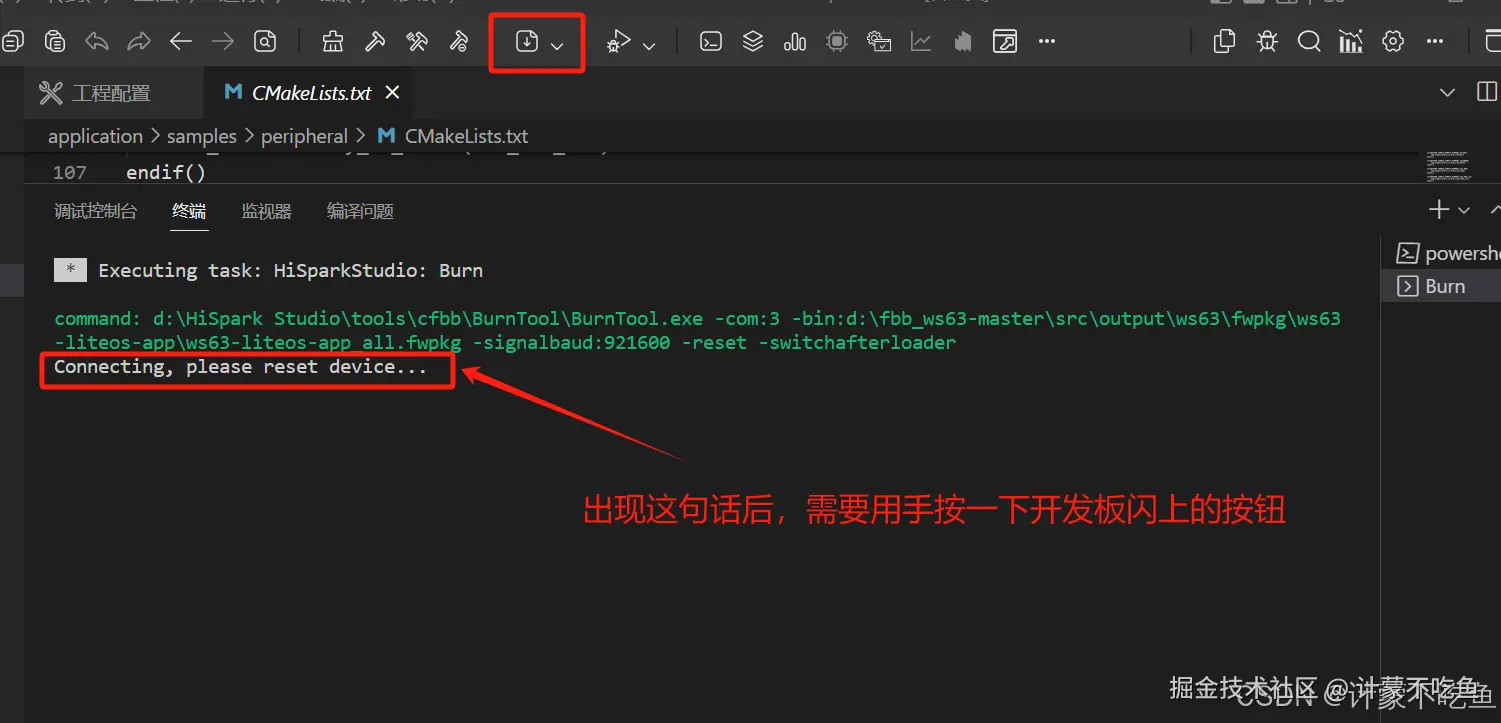Close the CMakeLists.txt tab
The image size is (1501, 723).
tap(392, 92)
